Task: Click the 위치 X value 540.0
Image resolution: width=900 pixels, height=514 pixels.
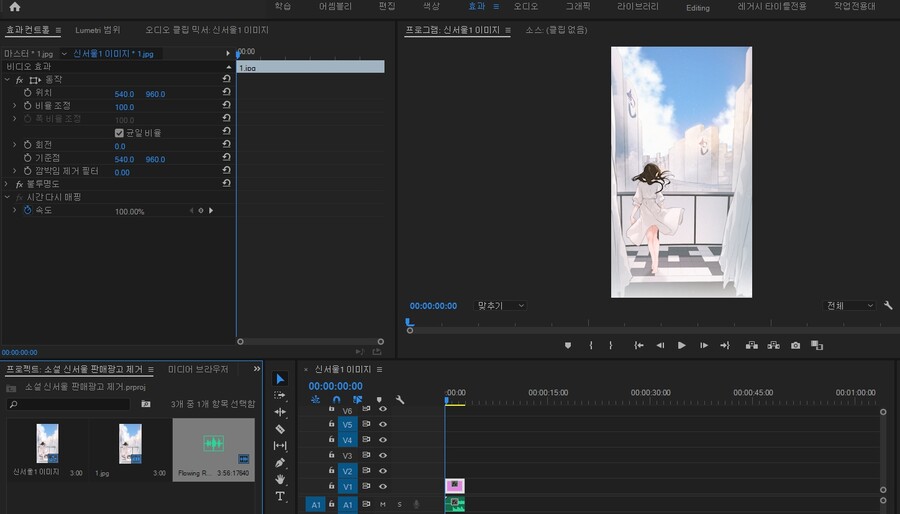Action: point(124,93)
